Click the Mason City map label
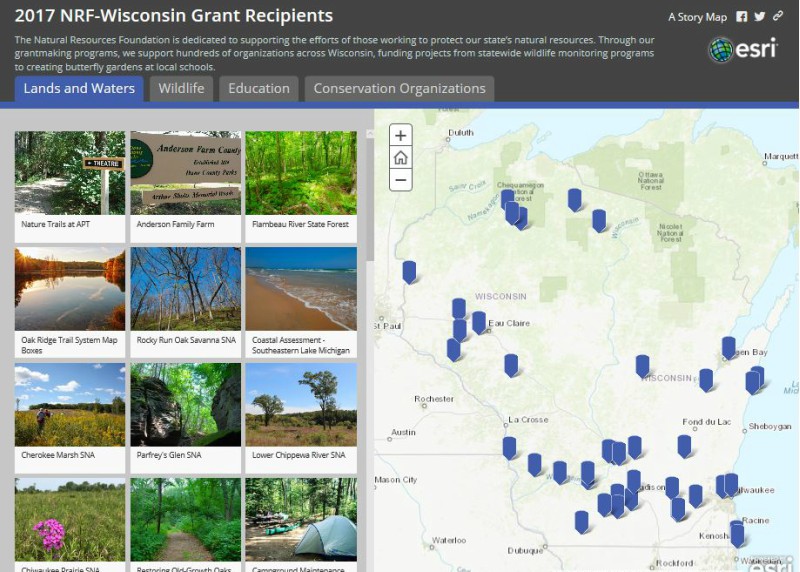Image resolution: width=800 pixels, height=572 pixels. [x=395, y=480]
